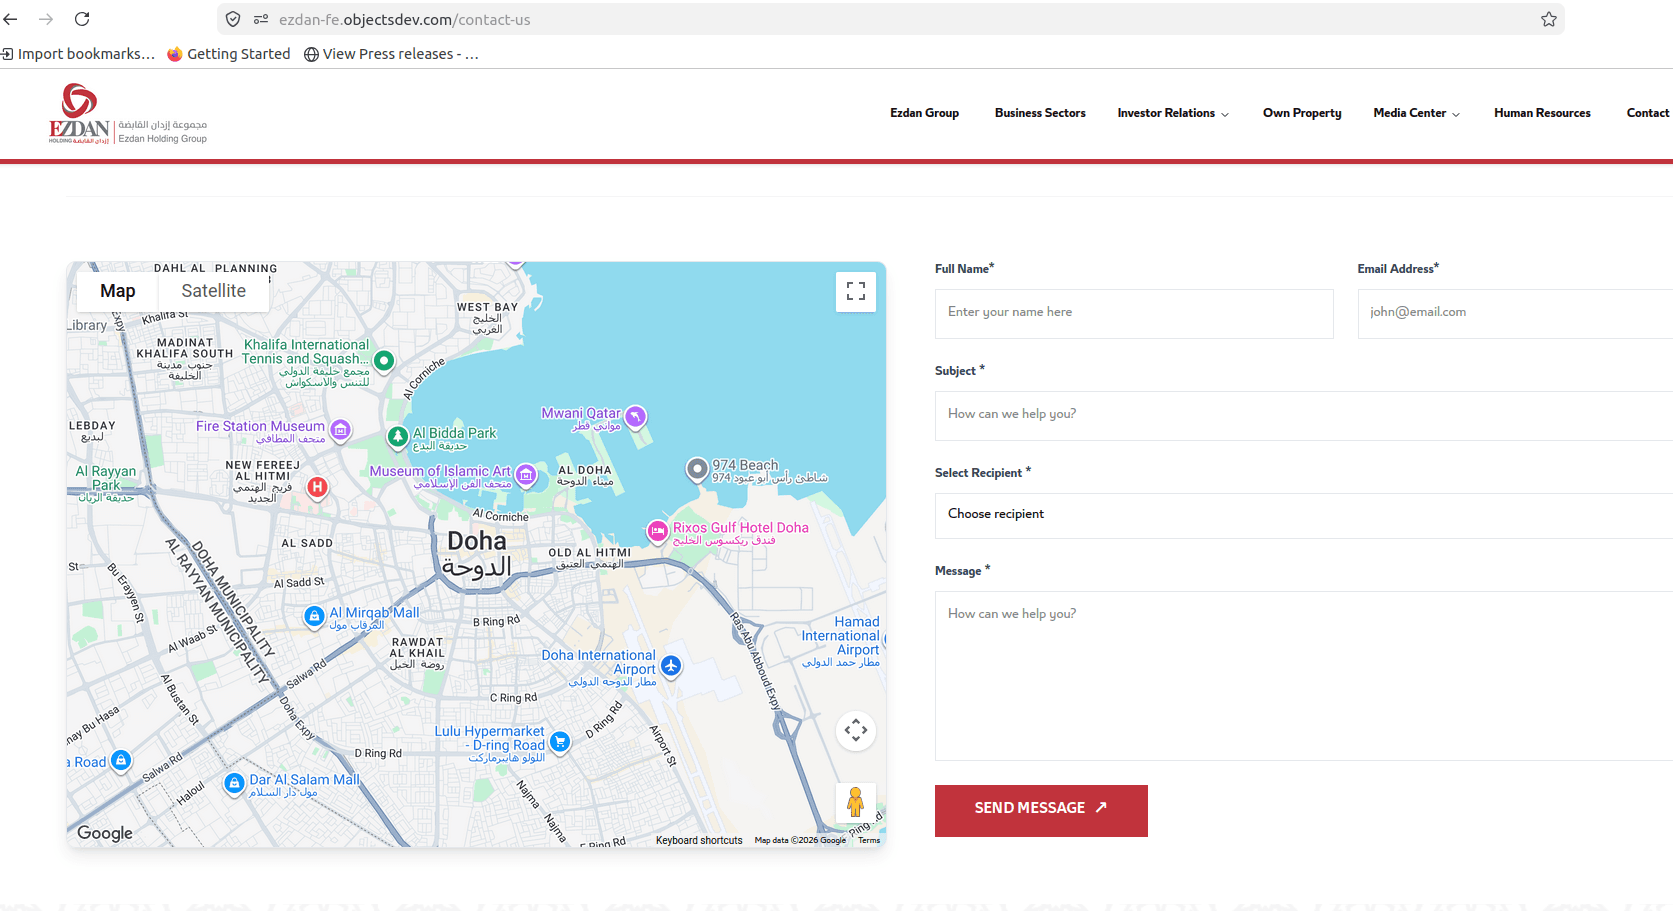This screenshot has width=1673, height=911.
Task: Open the Getting Started bookmark
Action: pos(229,54)
